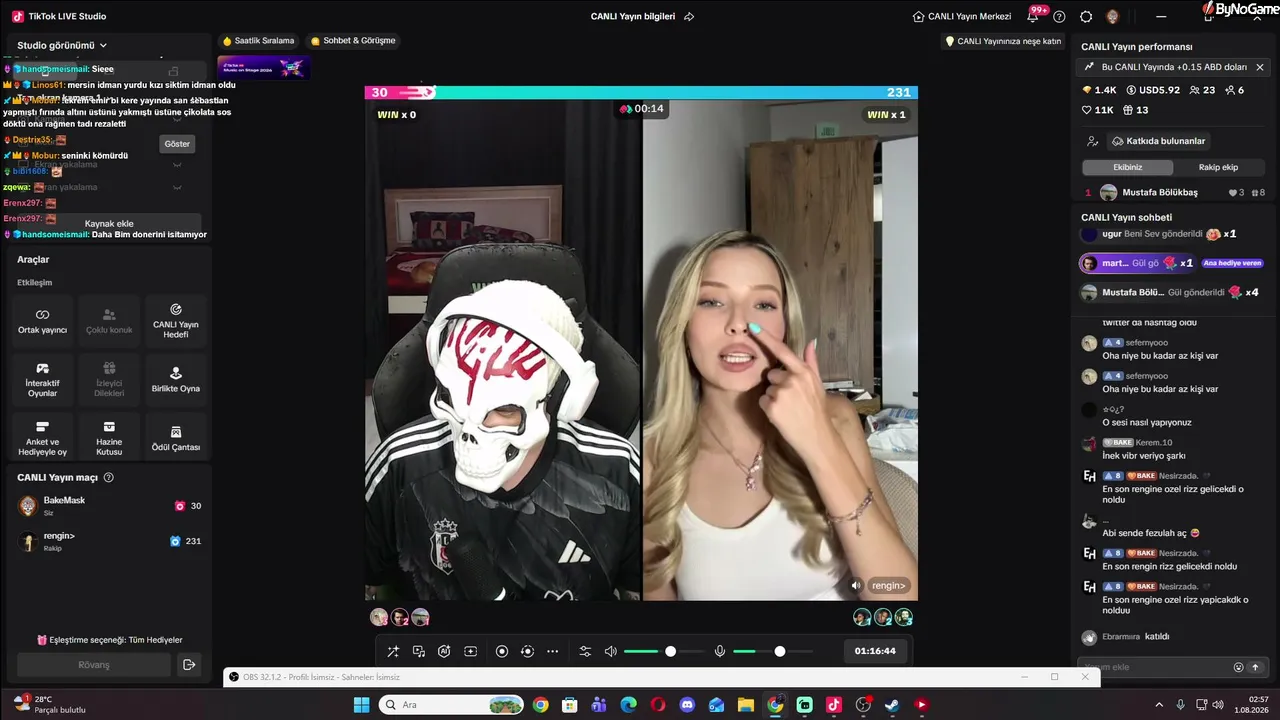Viewport: 1280px width, 720px height.
Task: Open the profile avatar in the title bar
Action: point(1113,17)
